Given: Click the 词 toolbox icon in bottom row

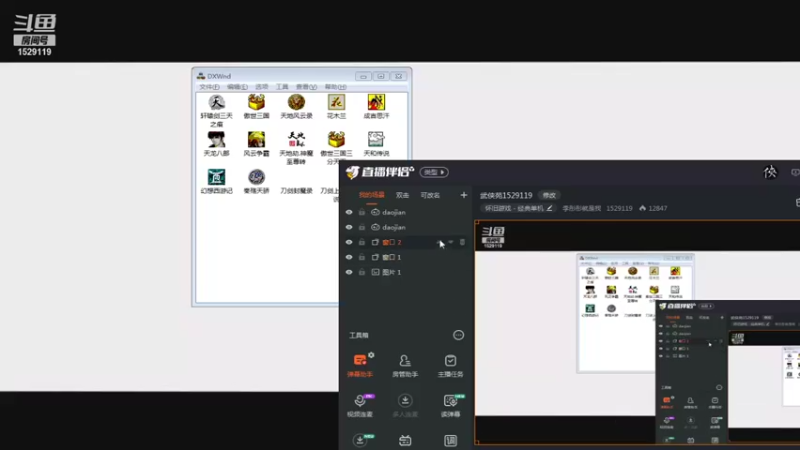Looking at the screenshot, I should [451, 440].
